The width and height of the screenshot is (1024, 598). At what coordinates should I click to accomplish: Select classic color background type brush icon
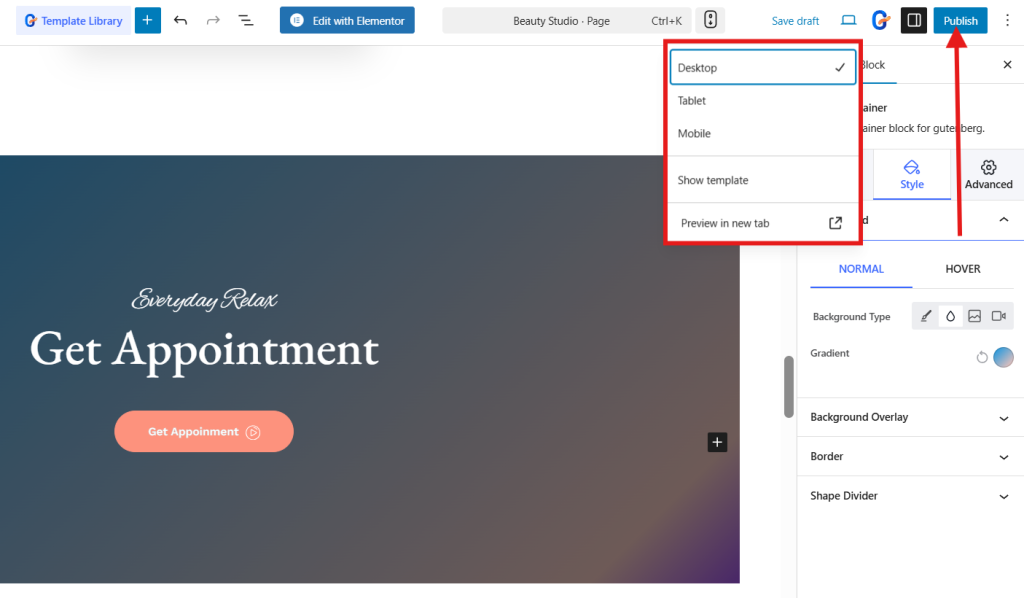click(926, 316)
